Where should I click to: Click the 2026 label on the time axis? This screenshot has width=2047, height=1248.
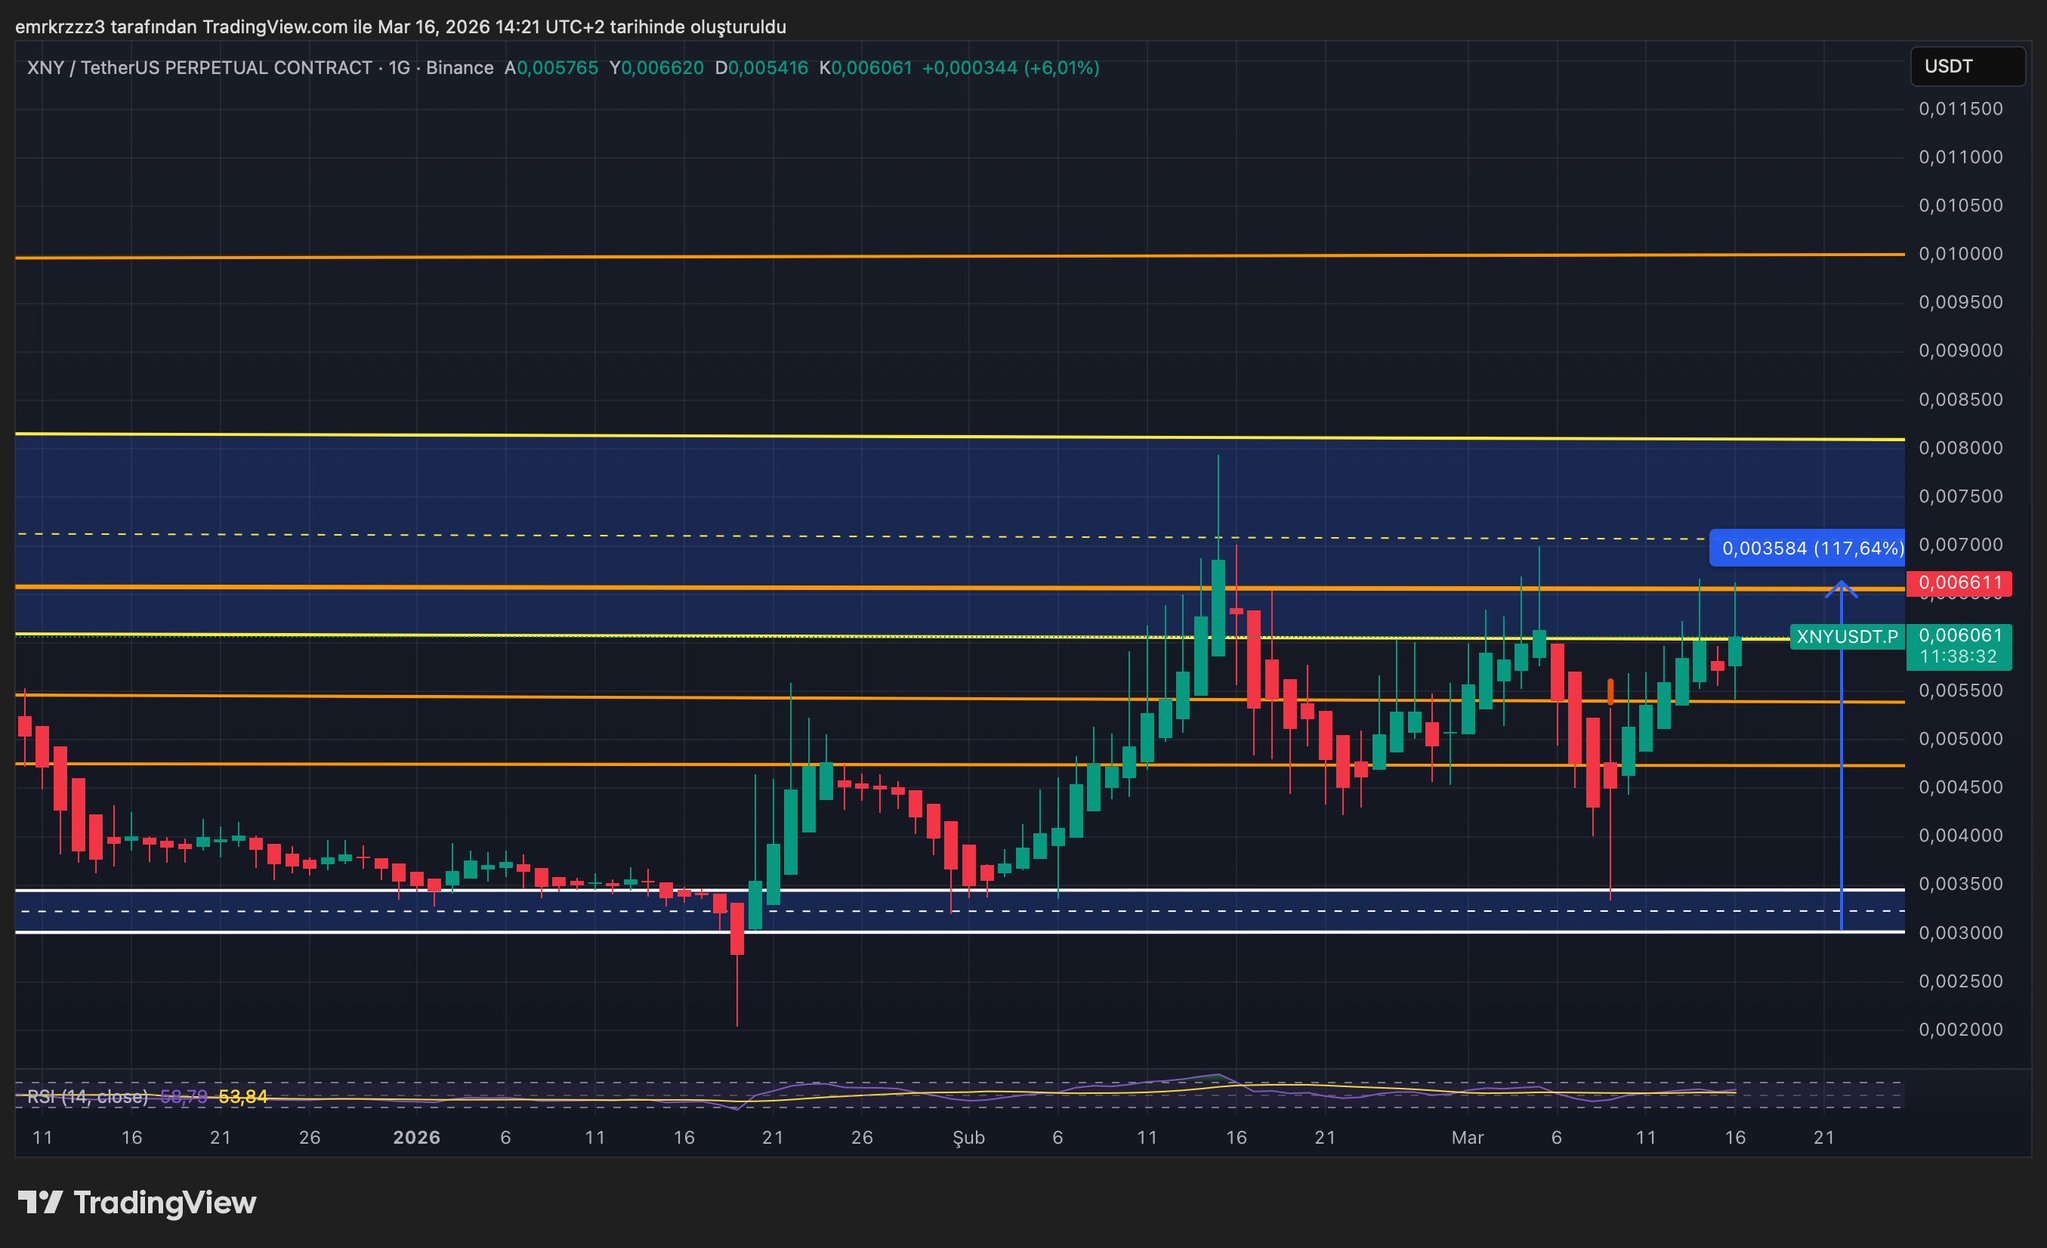click(416, 1138)
